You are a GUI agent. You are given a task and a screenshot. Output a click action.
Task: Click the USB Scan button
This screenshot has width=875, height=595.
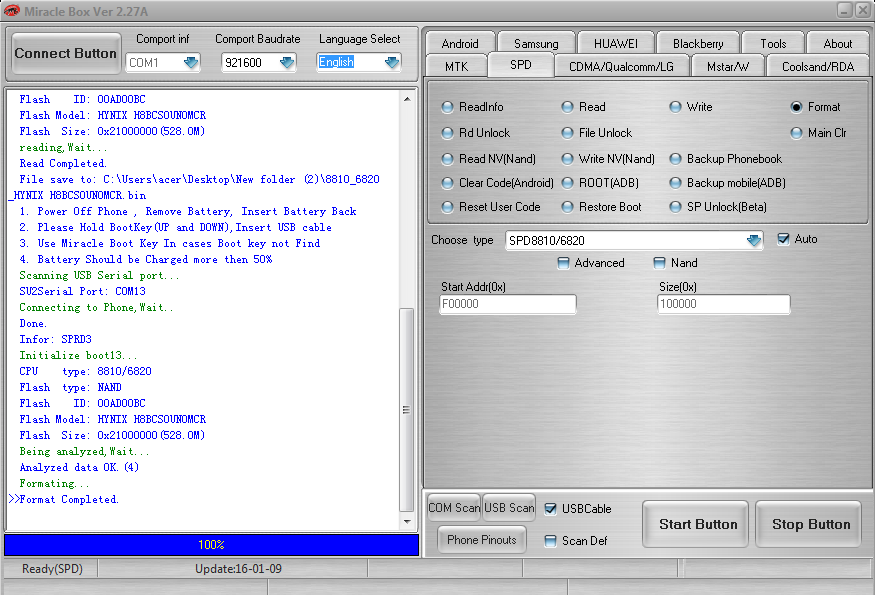click(509, 508)
